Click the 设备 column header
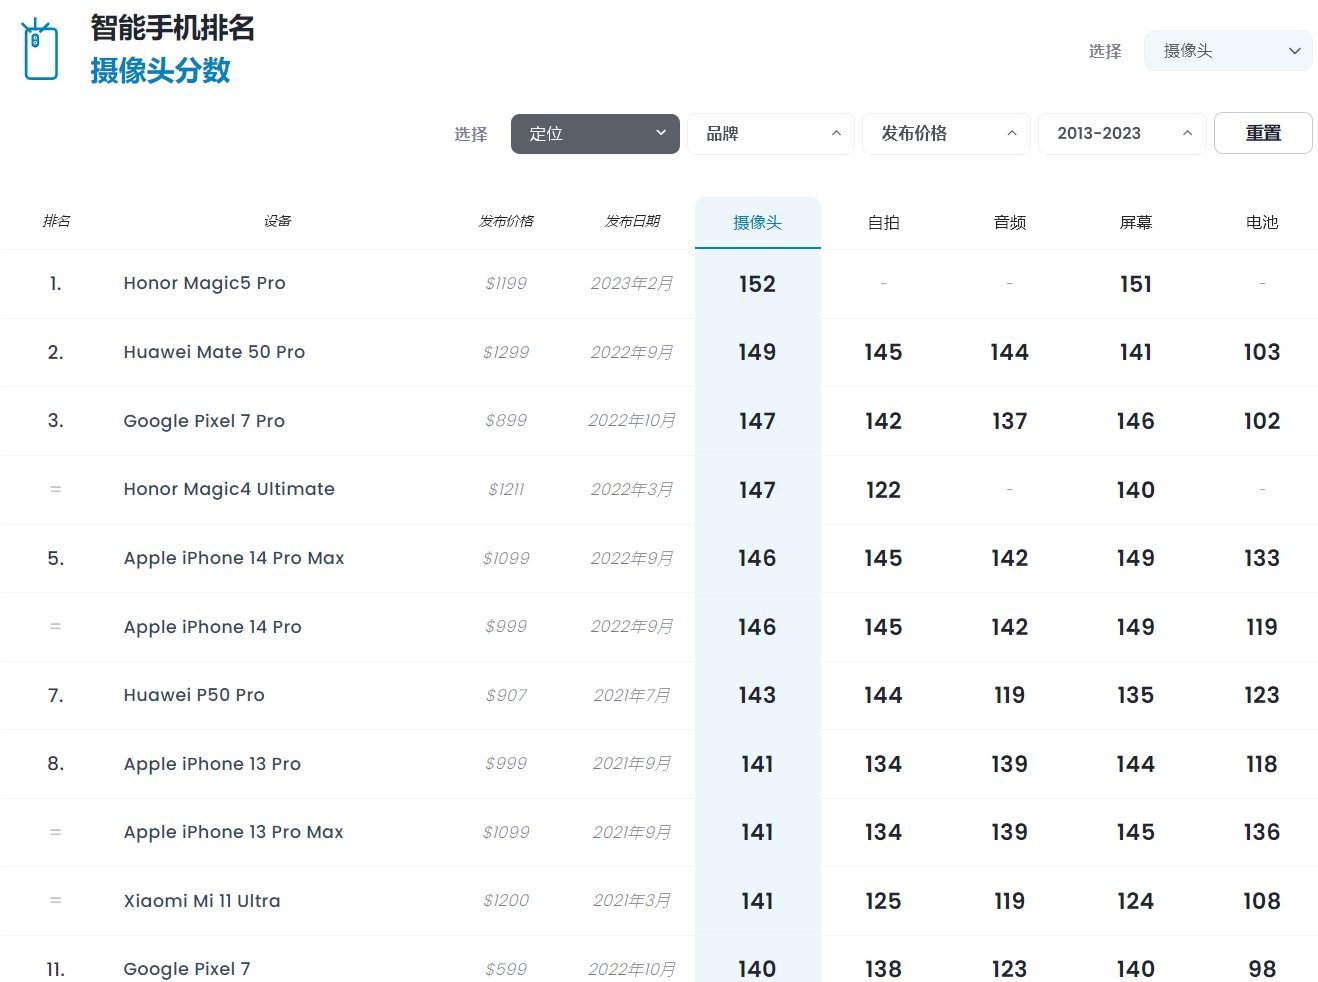The image size is (1318, 982). click(x=277, y=221)
